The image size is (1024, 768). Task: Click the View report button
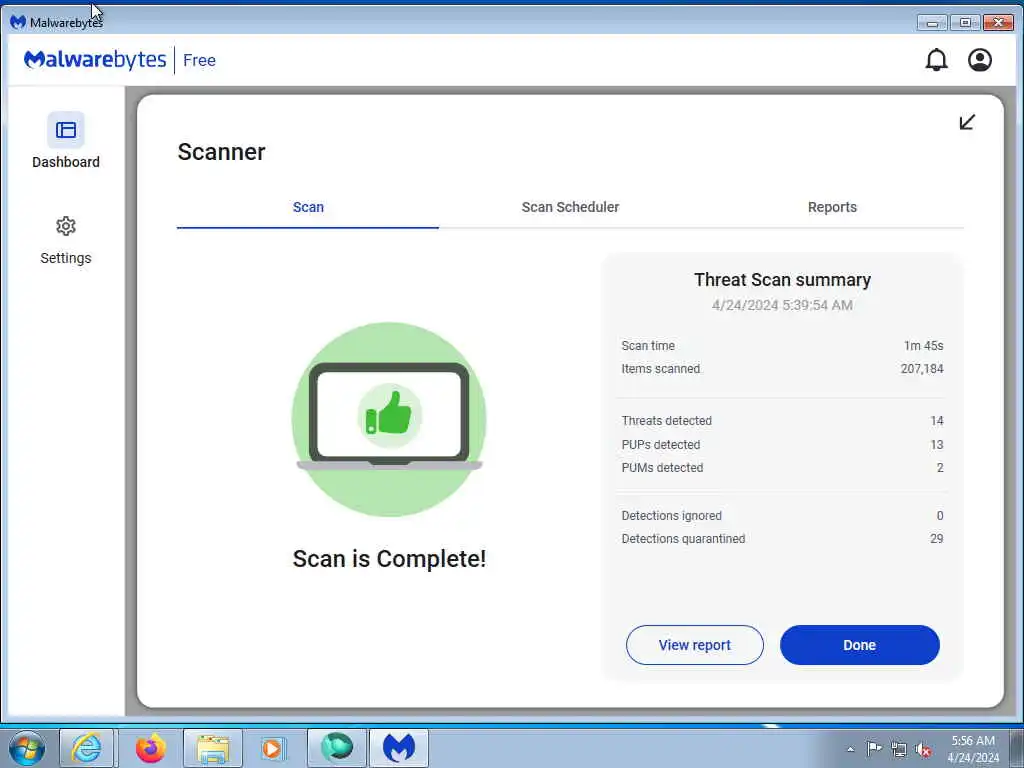point(694,645)
